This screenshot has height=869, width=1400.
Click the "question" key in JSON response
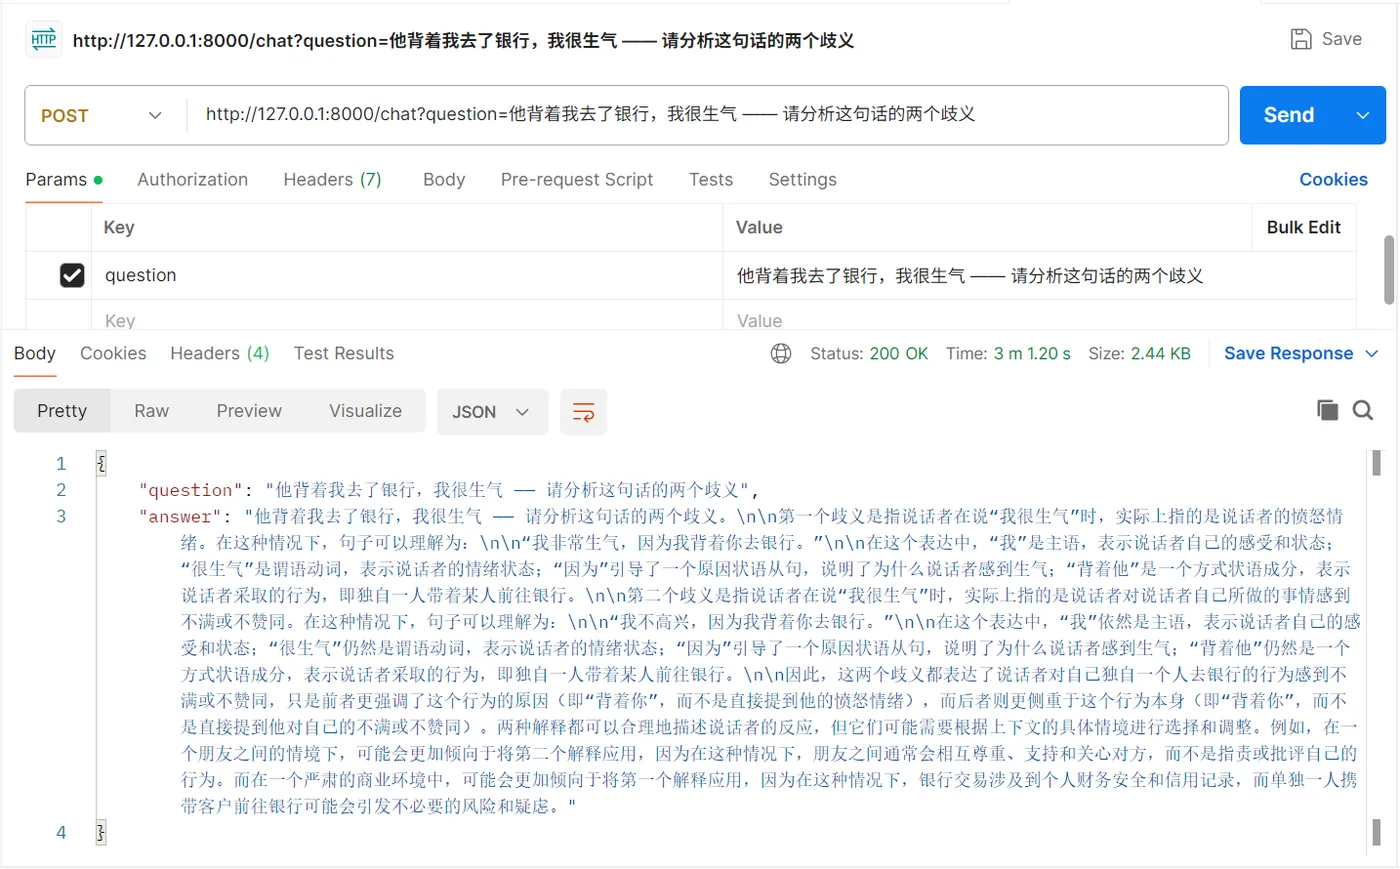(191, 490)
